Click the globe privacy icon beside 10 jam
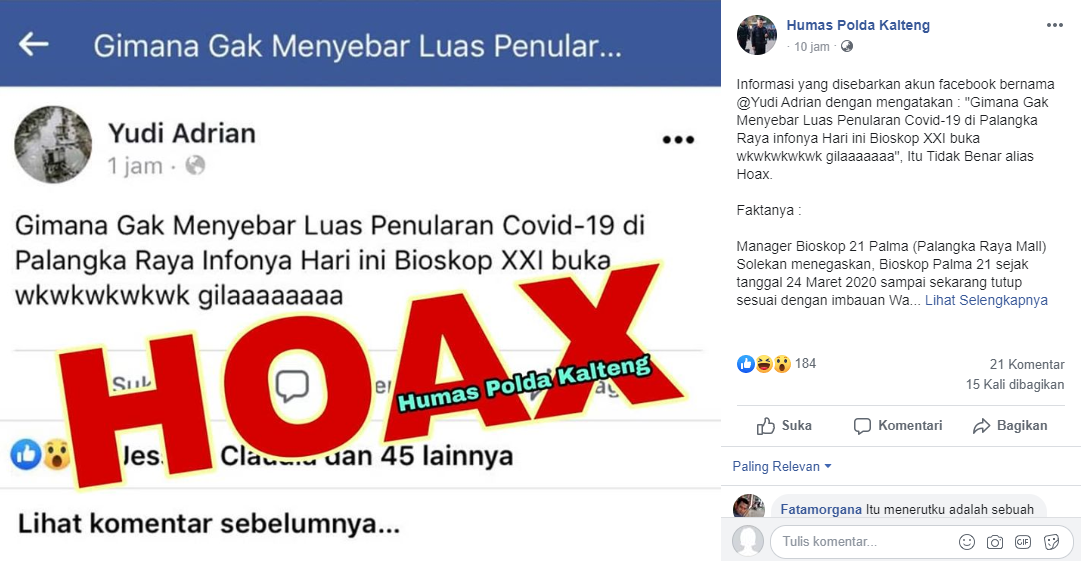1081x561 pixels. coord(847,46)
